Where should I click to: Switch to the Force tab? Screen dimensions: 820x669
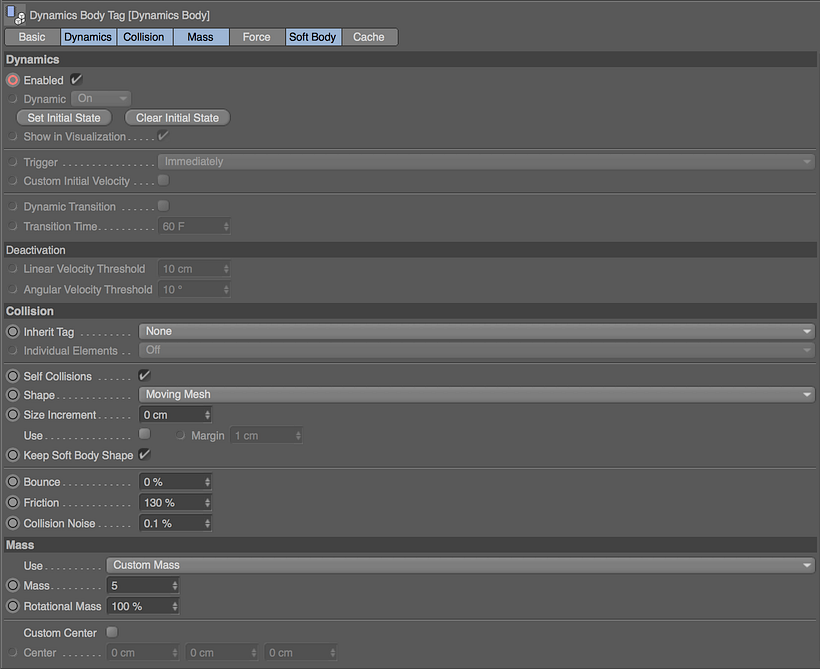click(x=256, y=37)
